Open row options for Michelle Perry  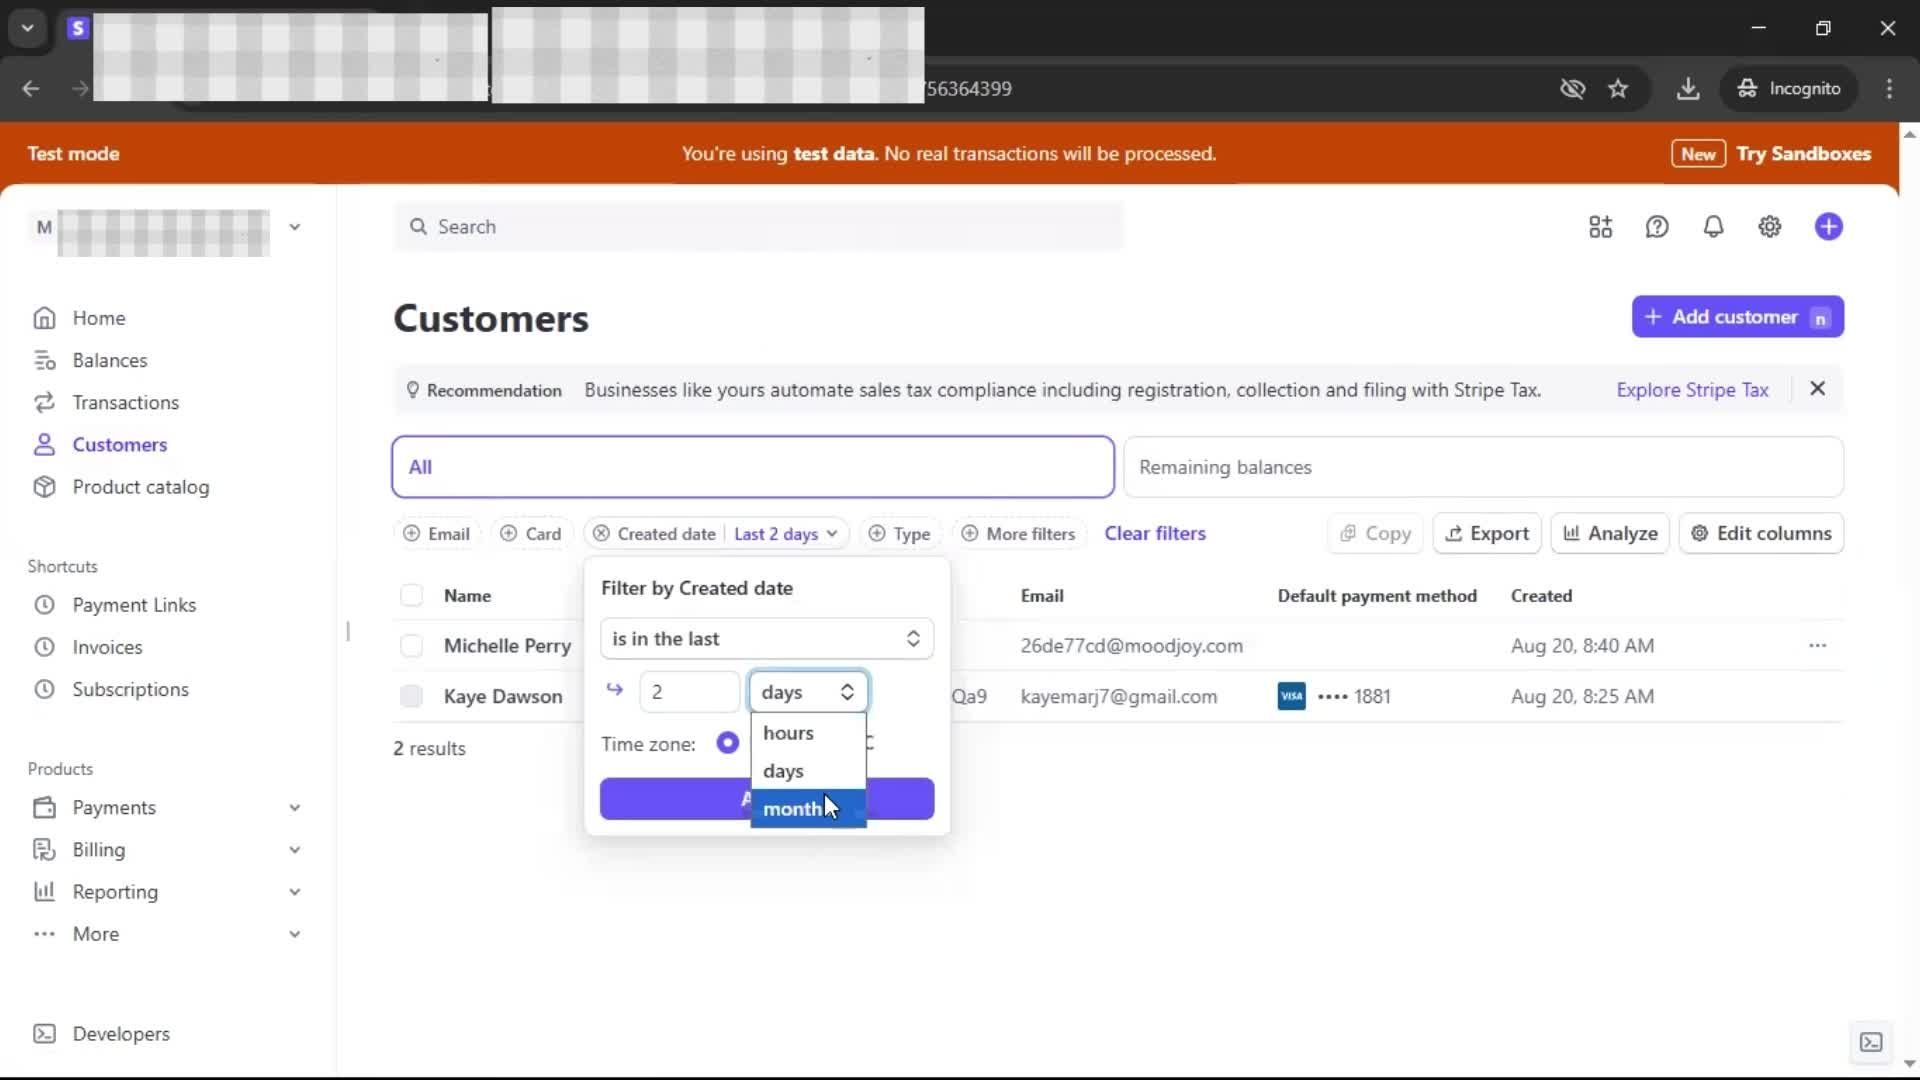(x=1817, y=646)
